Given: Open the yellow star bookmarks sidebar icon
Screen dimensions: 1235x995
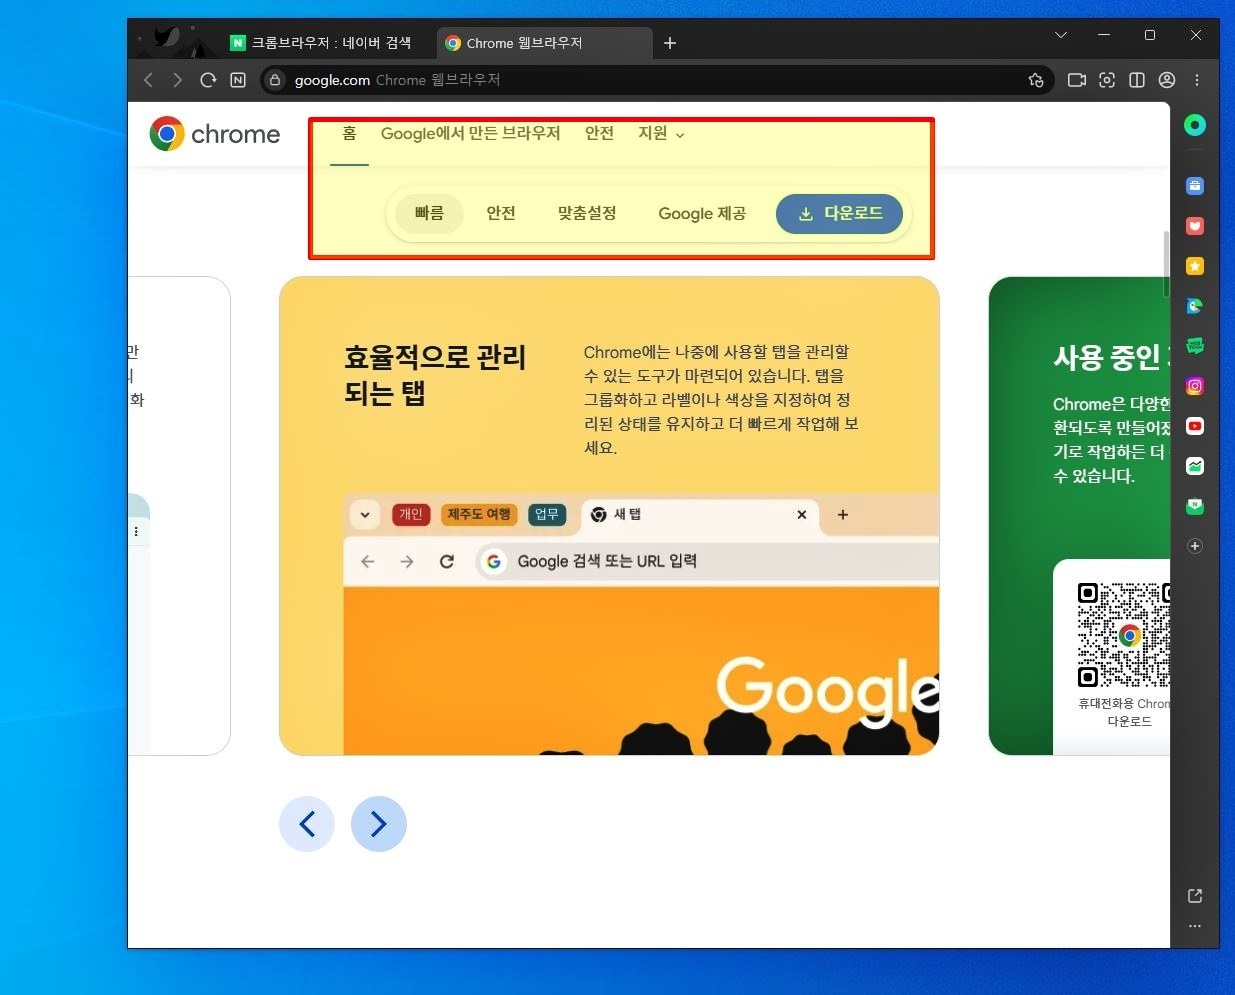Looking at the screenshot, I should 1195,266.
